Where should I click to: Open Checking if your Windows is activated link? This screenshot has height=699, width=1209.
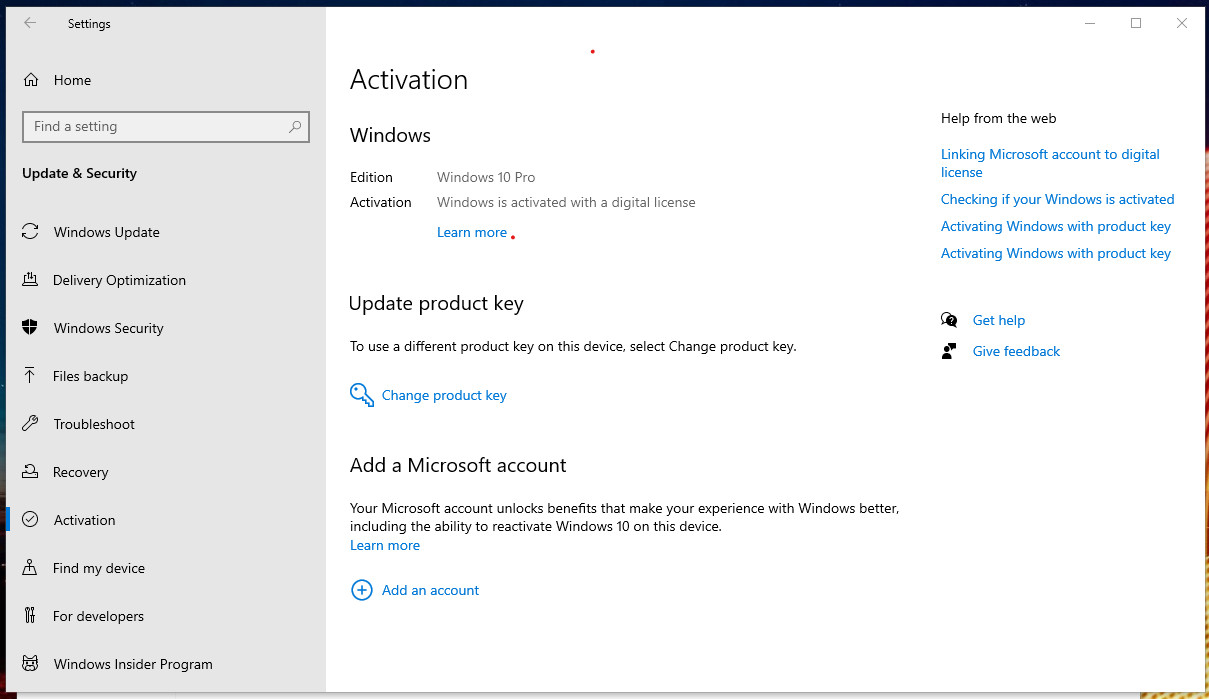click(1058, 199)
